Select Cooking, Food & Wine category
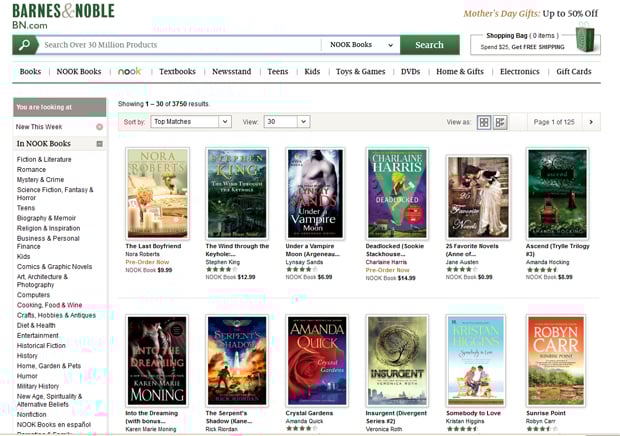The height and width of the screenshot is (436, 620). (49, 305)
